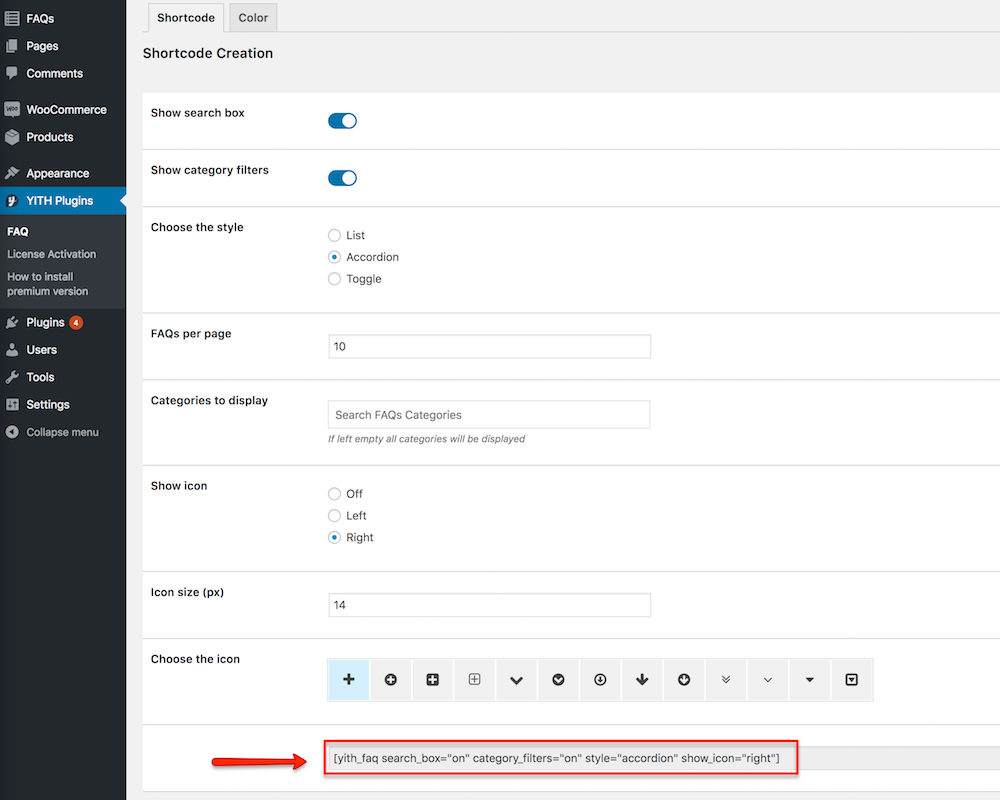Toggle the Show search box switch
The image size is (1000, 800).
click(342, 121)
